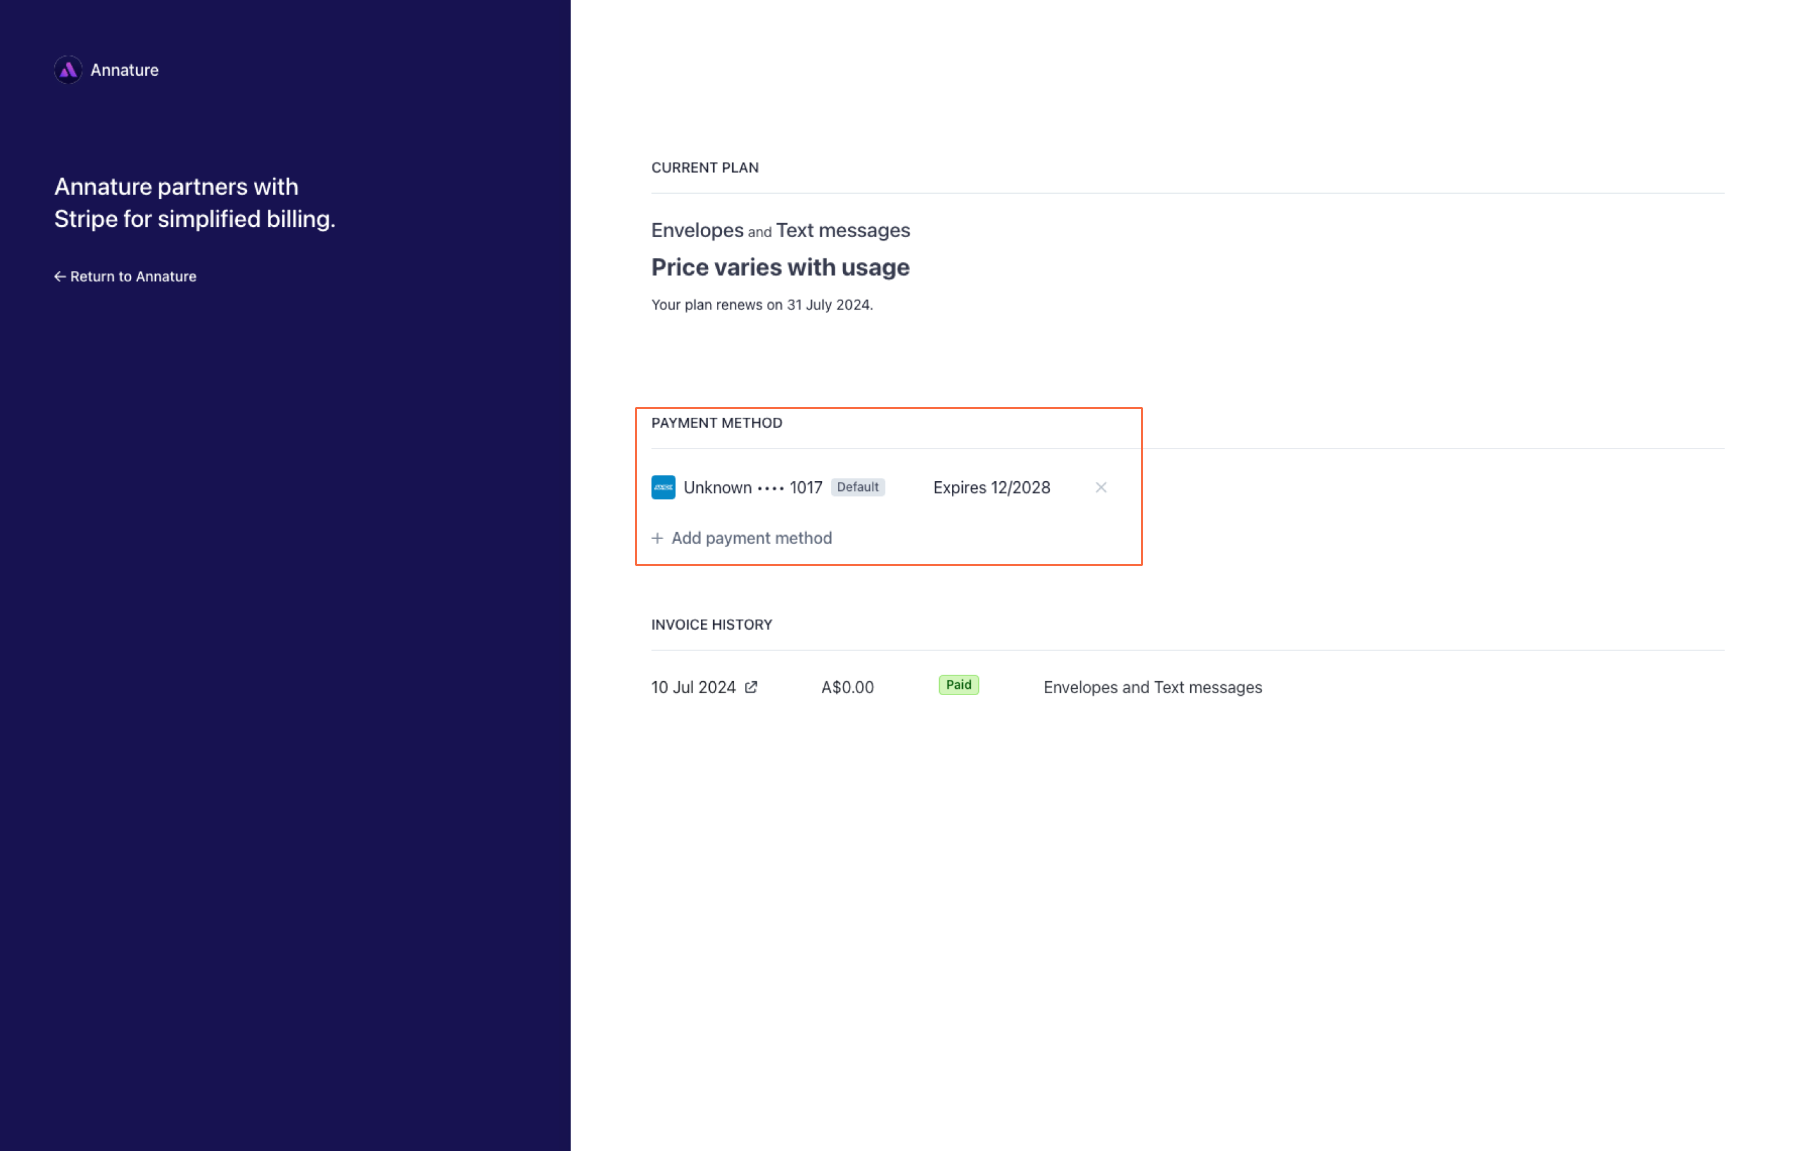The height and width of the screenshot is (1151, 1793).
Task: Click the Stripe partnership tagline text
Action: [195, 203]
